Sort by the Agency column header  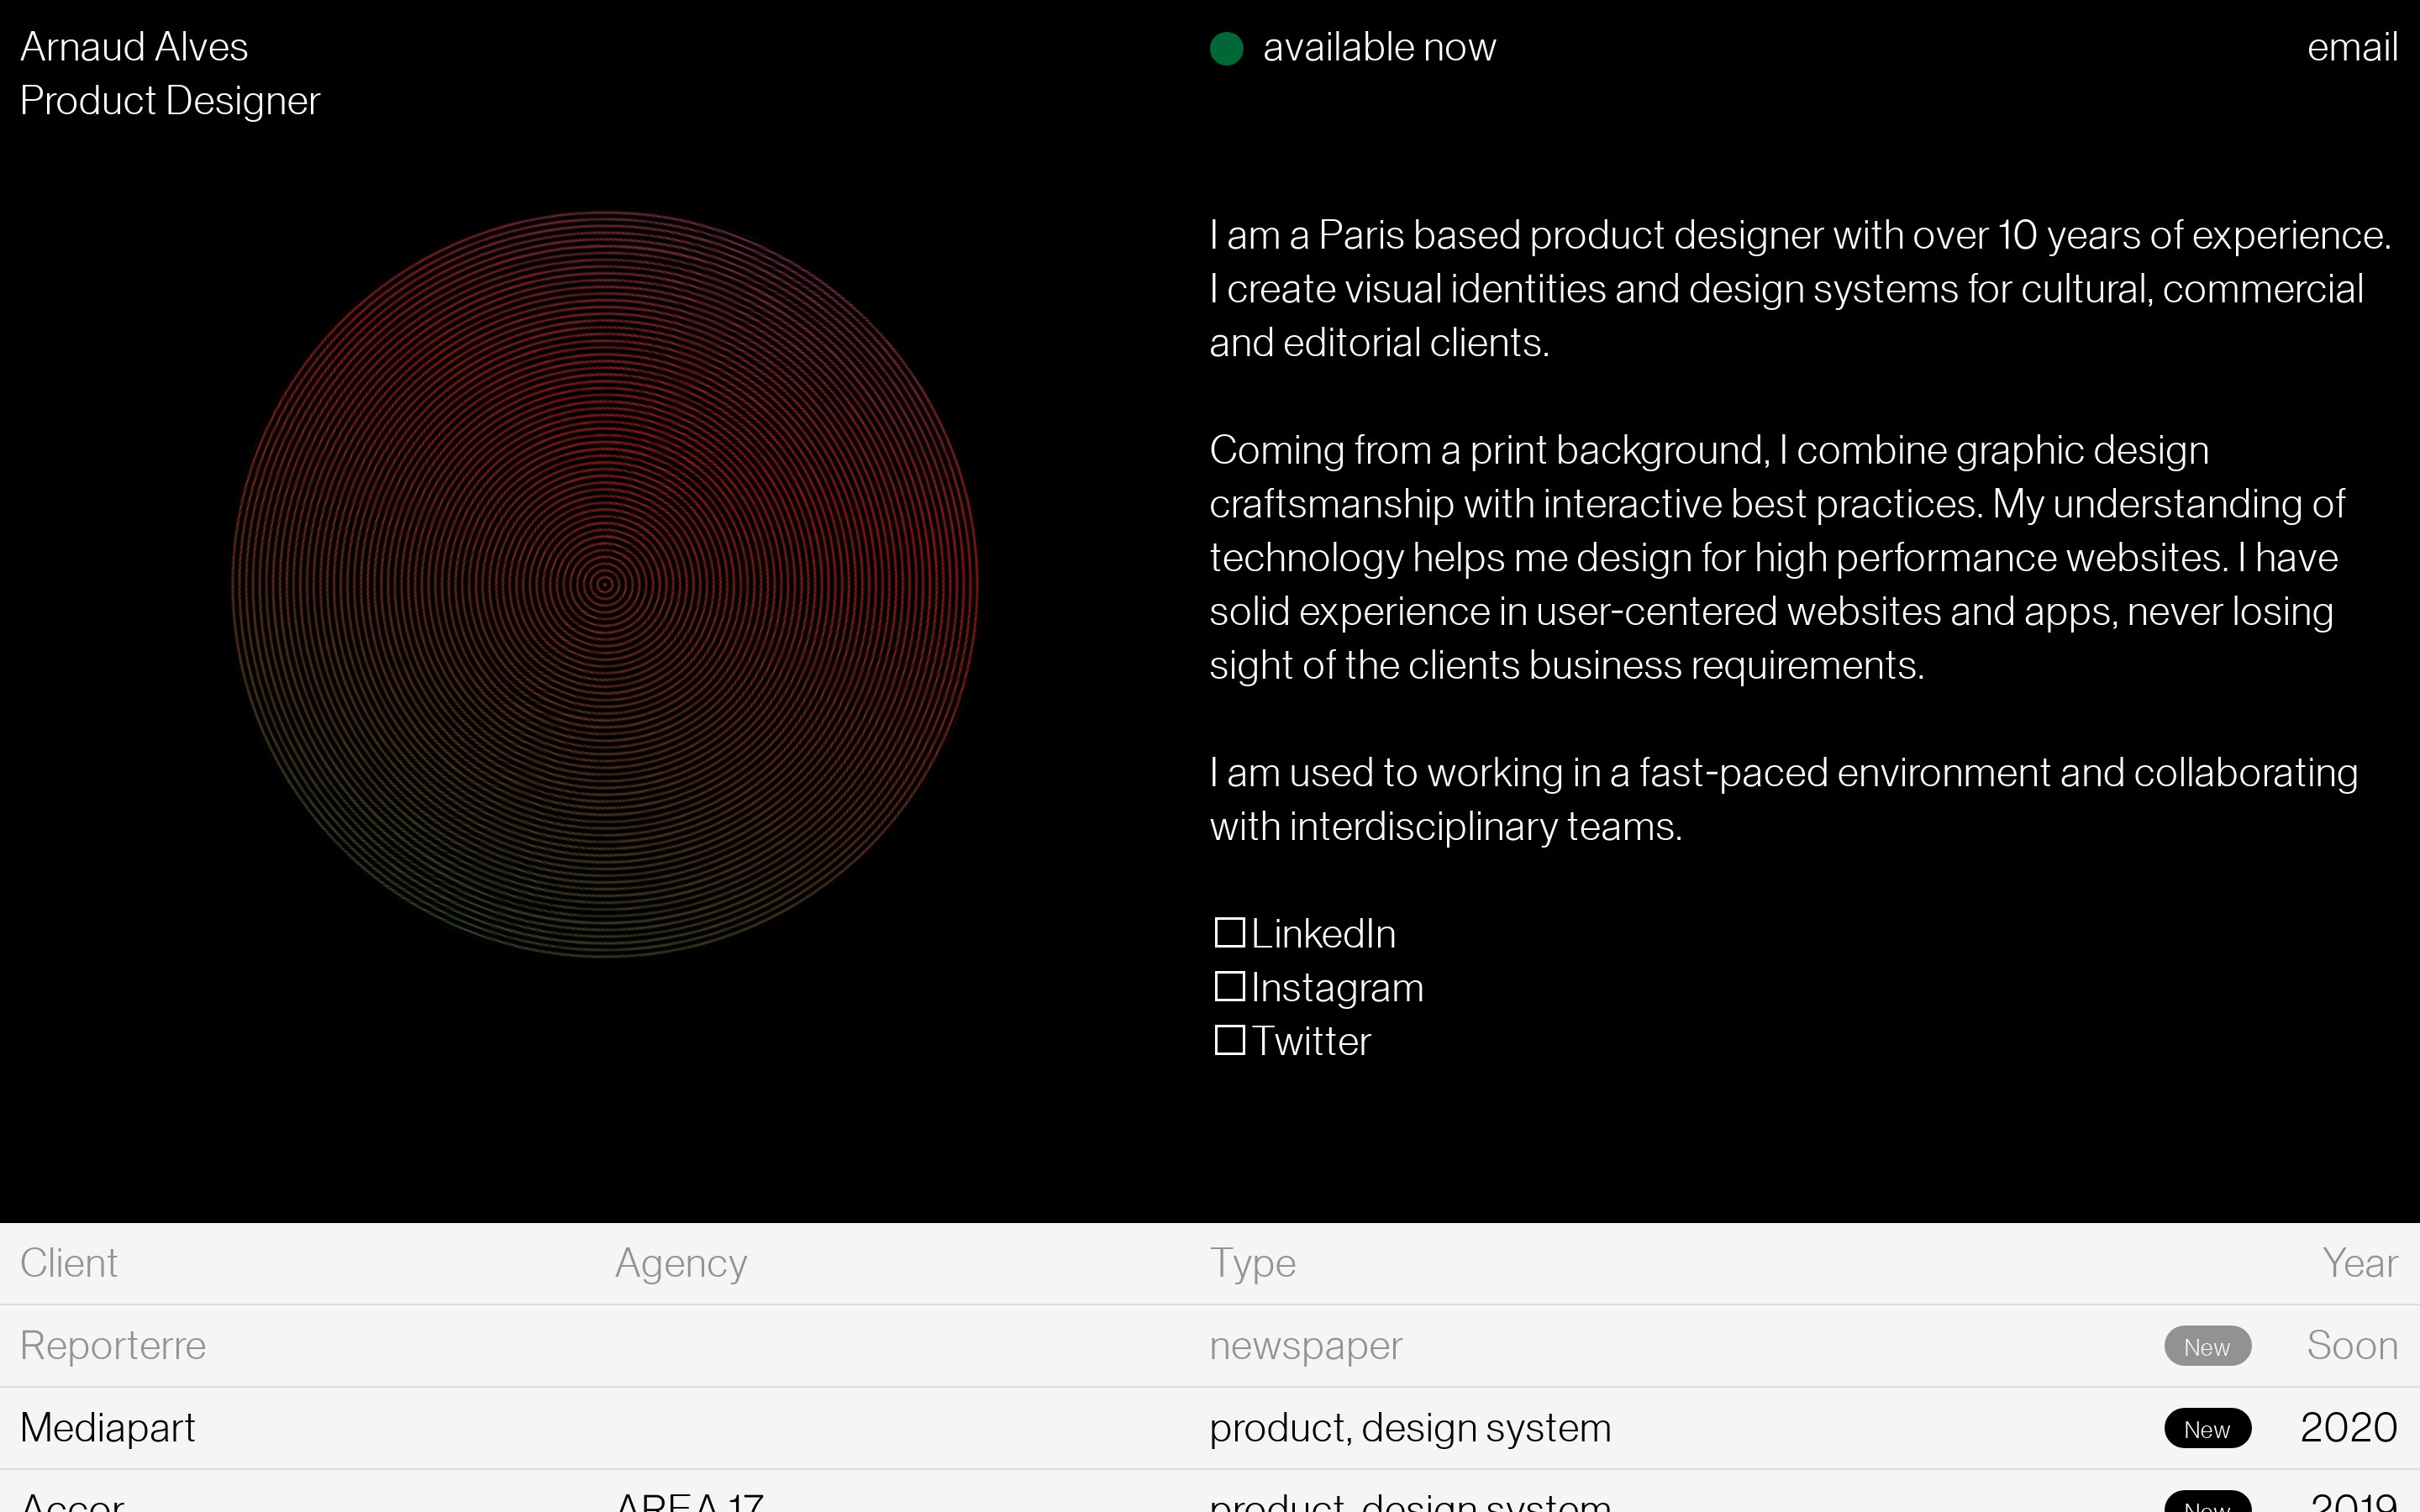click(680, 1263)
